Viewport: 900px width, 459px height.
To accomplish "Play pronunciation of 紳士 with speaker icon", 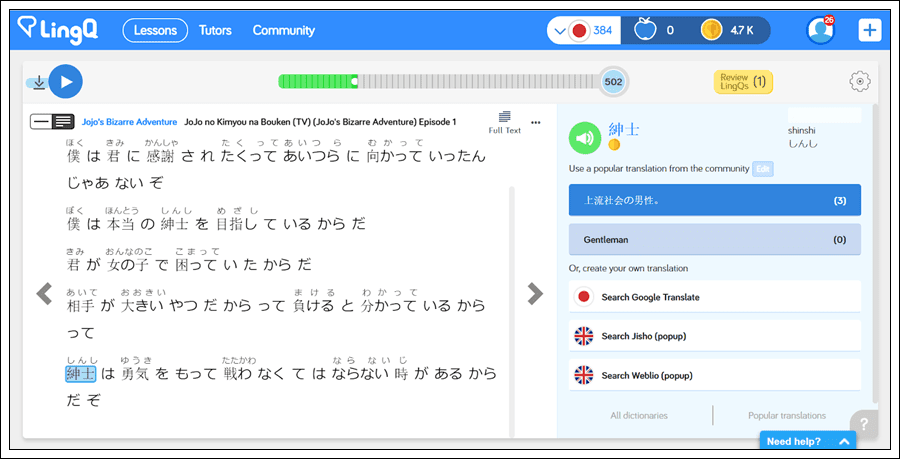I will [587, 138].
